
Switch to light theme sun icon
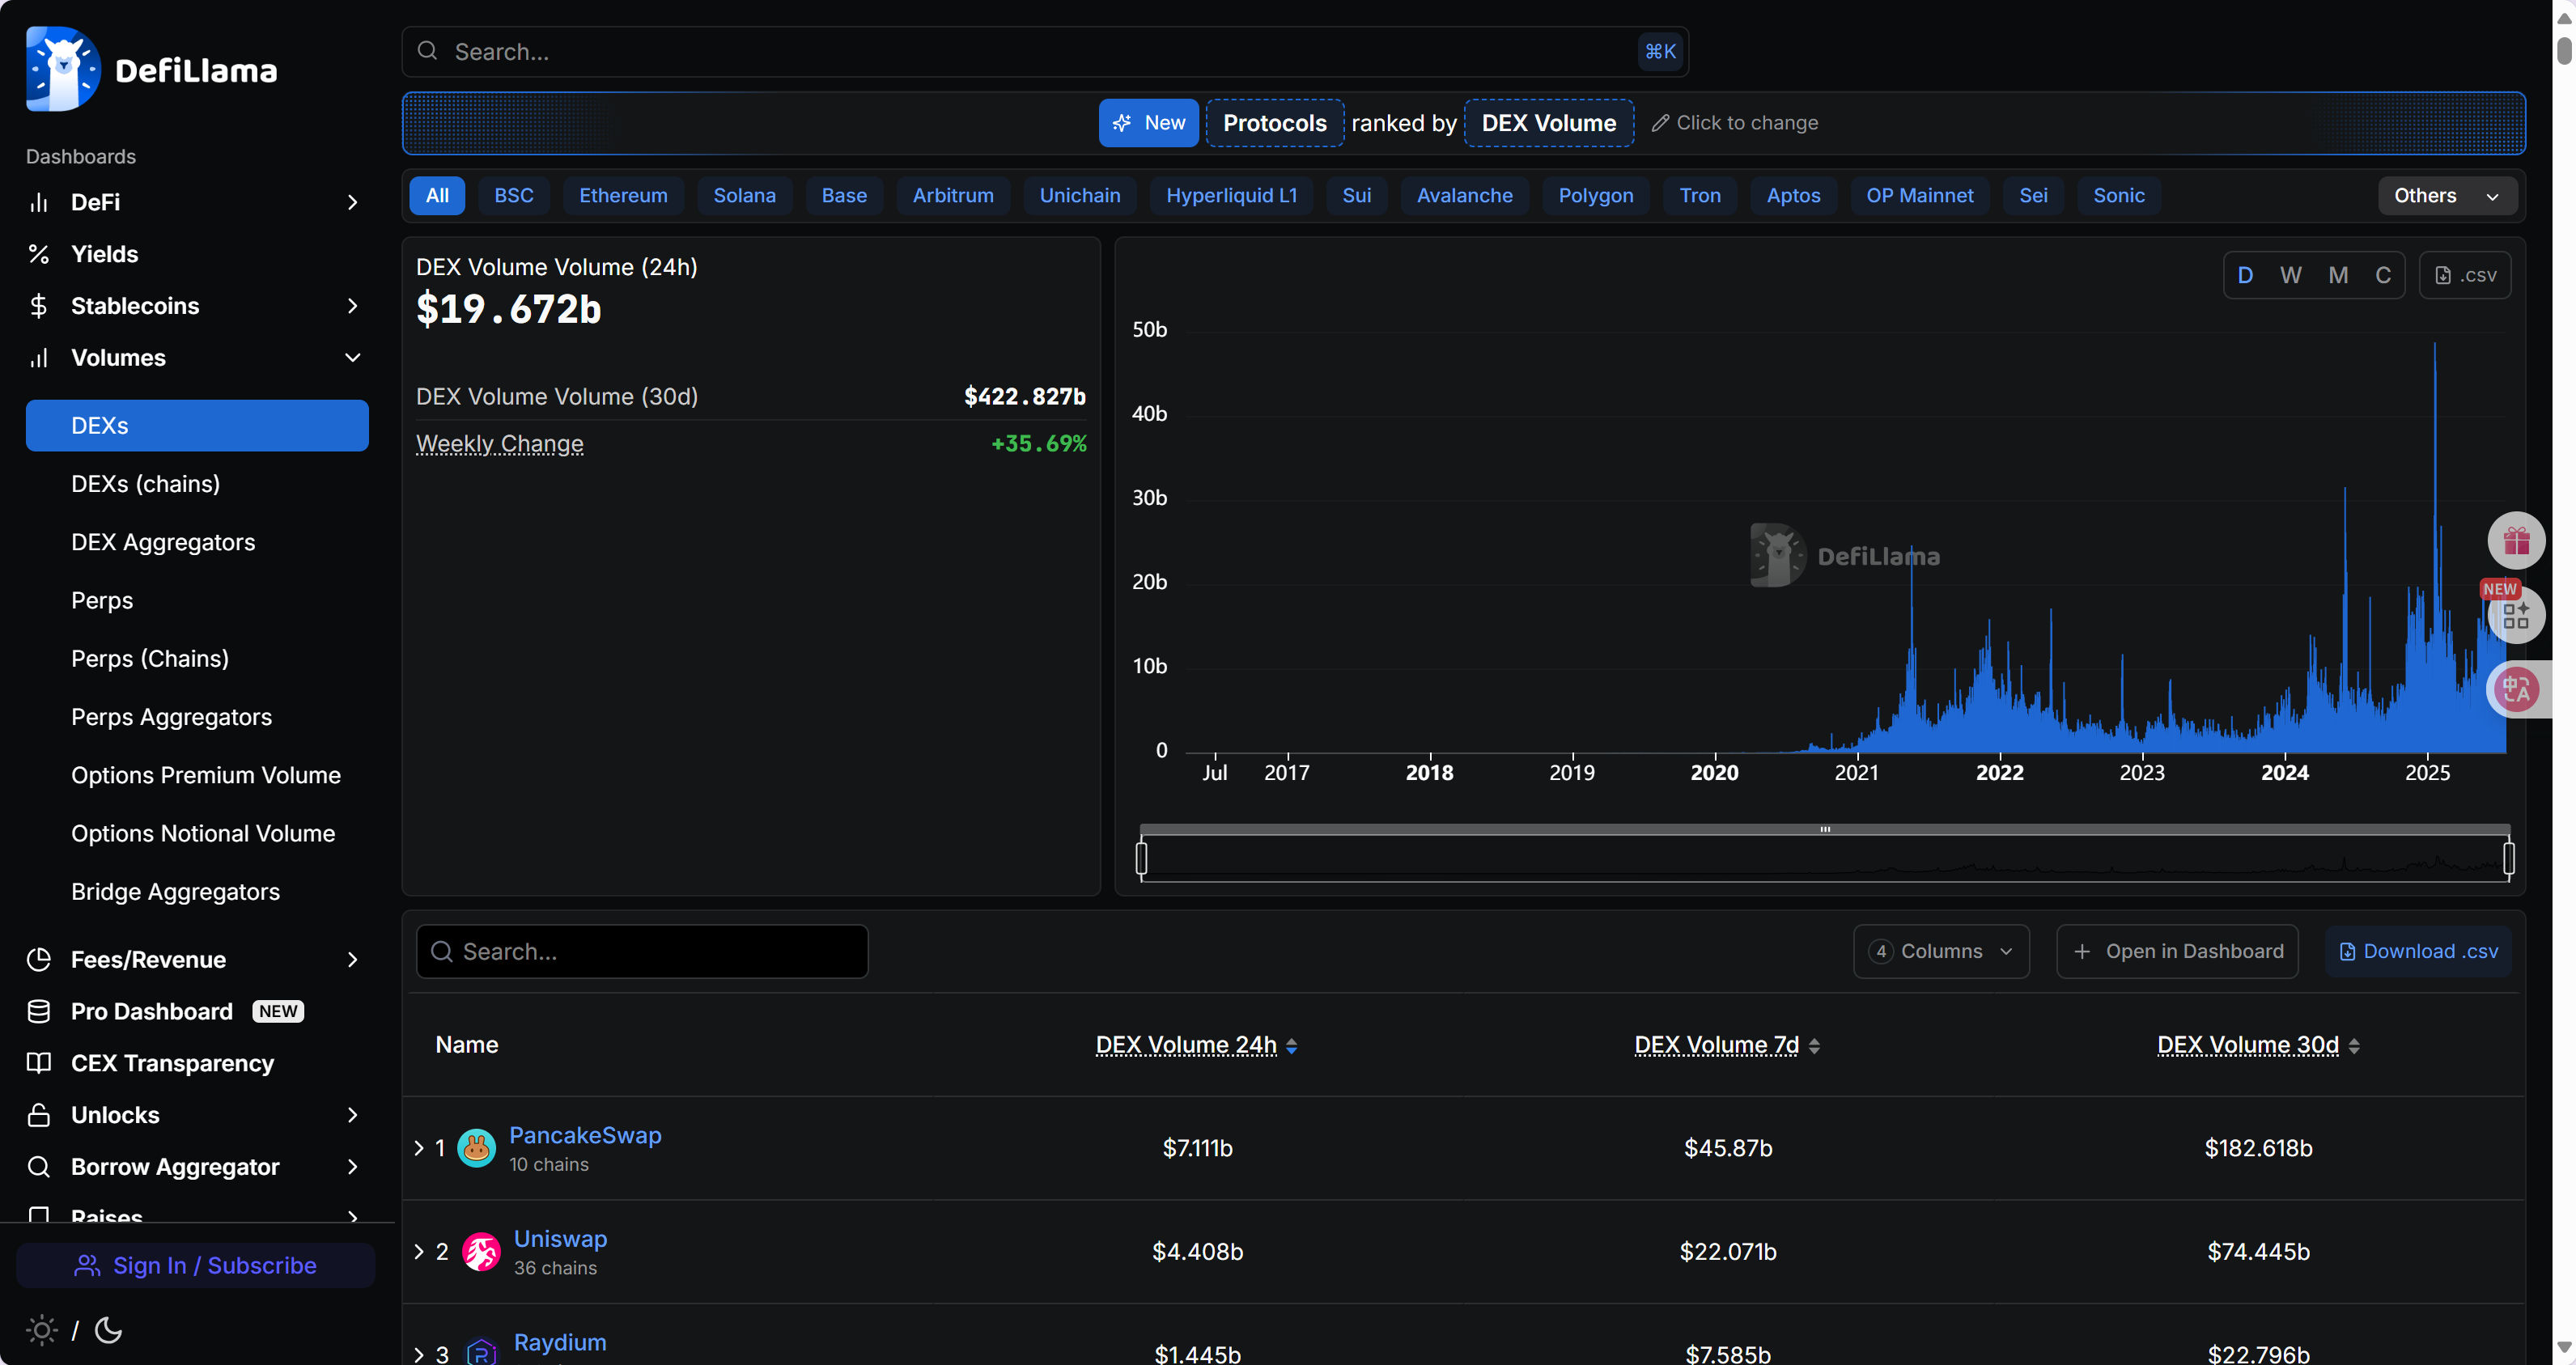(x=42, y=1330)
